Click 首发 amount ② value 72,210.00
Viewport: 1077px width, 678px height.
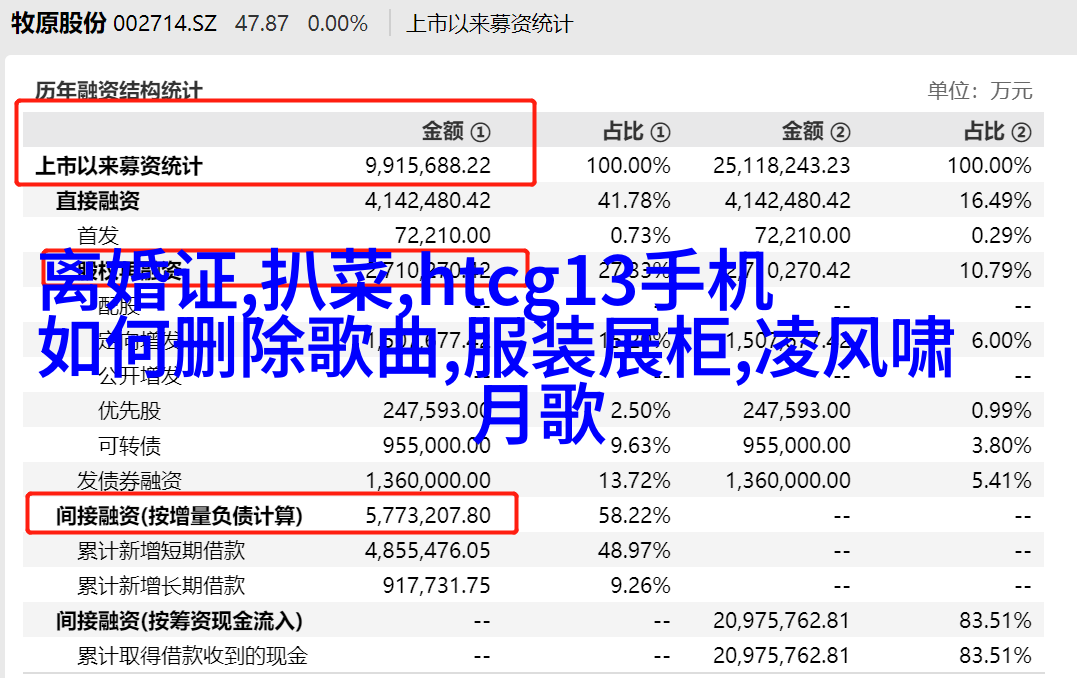tap(802, 236)
